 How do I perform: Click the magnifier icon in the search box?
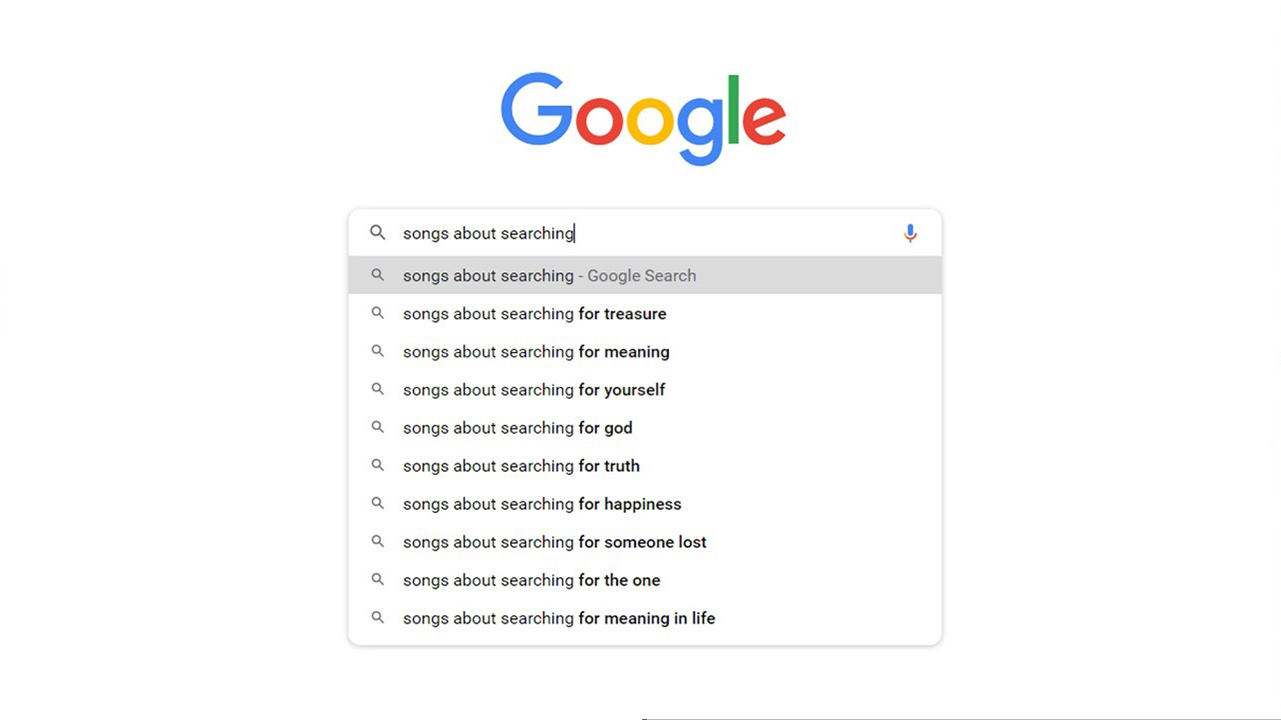point(377,233)
